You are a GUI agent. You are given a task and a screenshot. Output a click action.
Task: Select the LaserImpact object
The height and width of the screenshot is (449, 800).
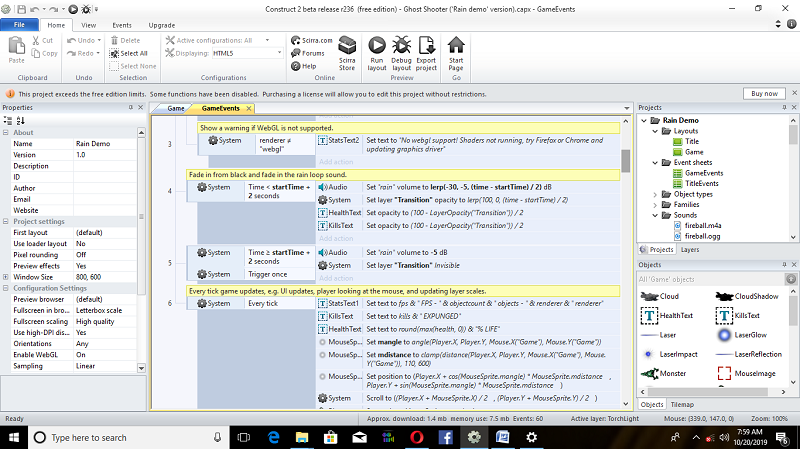click(669, 354)
